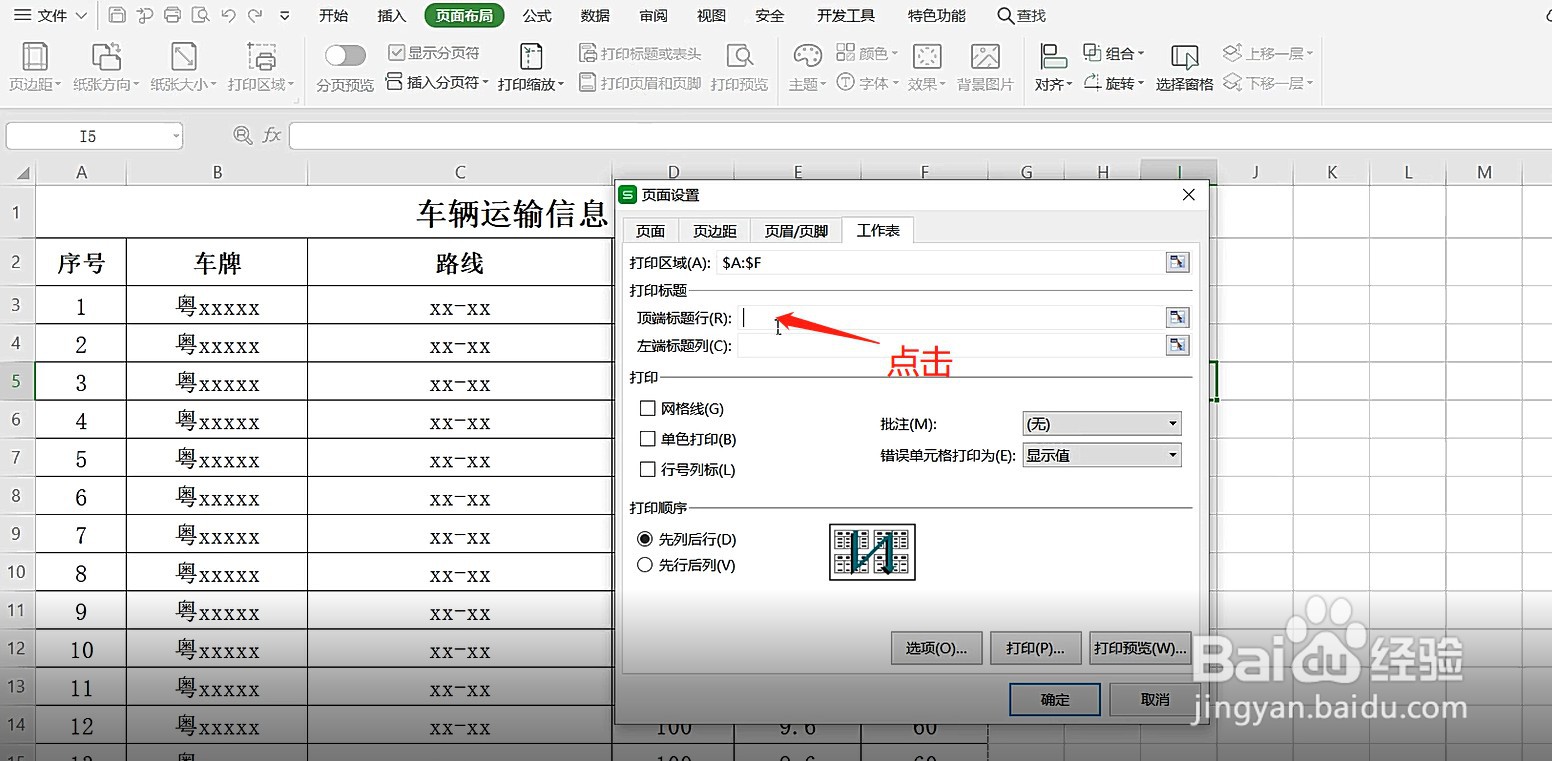Click the 取消 cancel button
The height and width of the screenshot is (761, 1552).
click(1155, 700)
